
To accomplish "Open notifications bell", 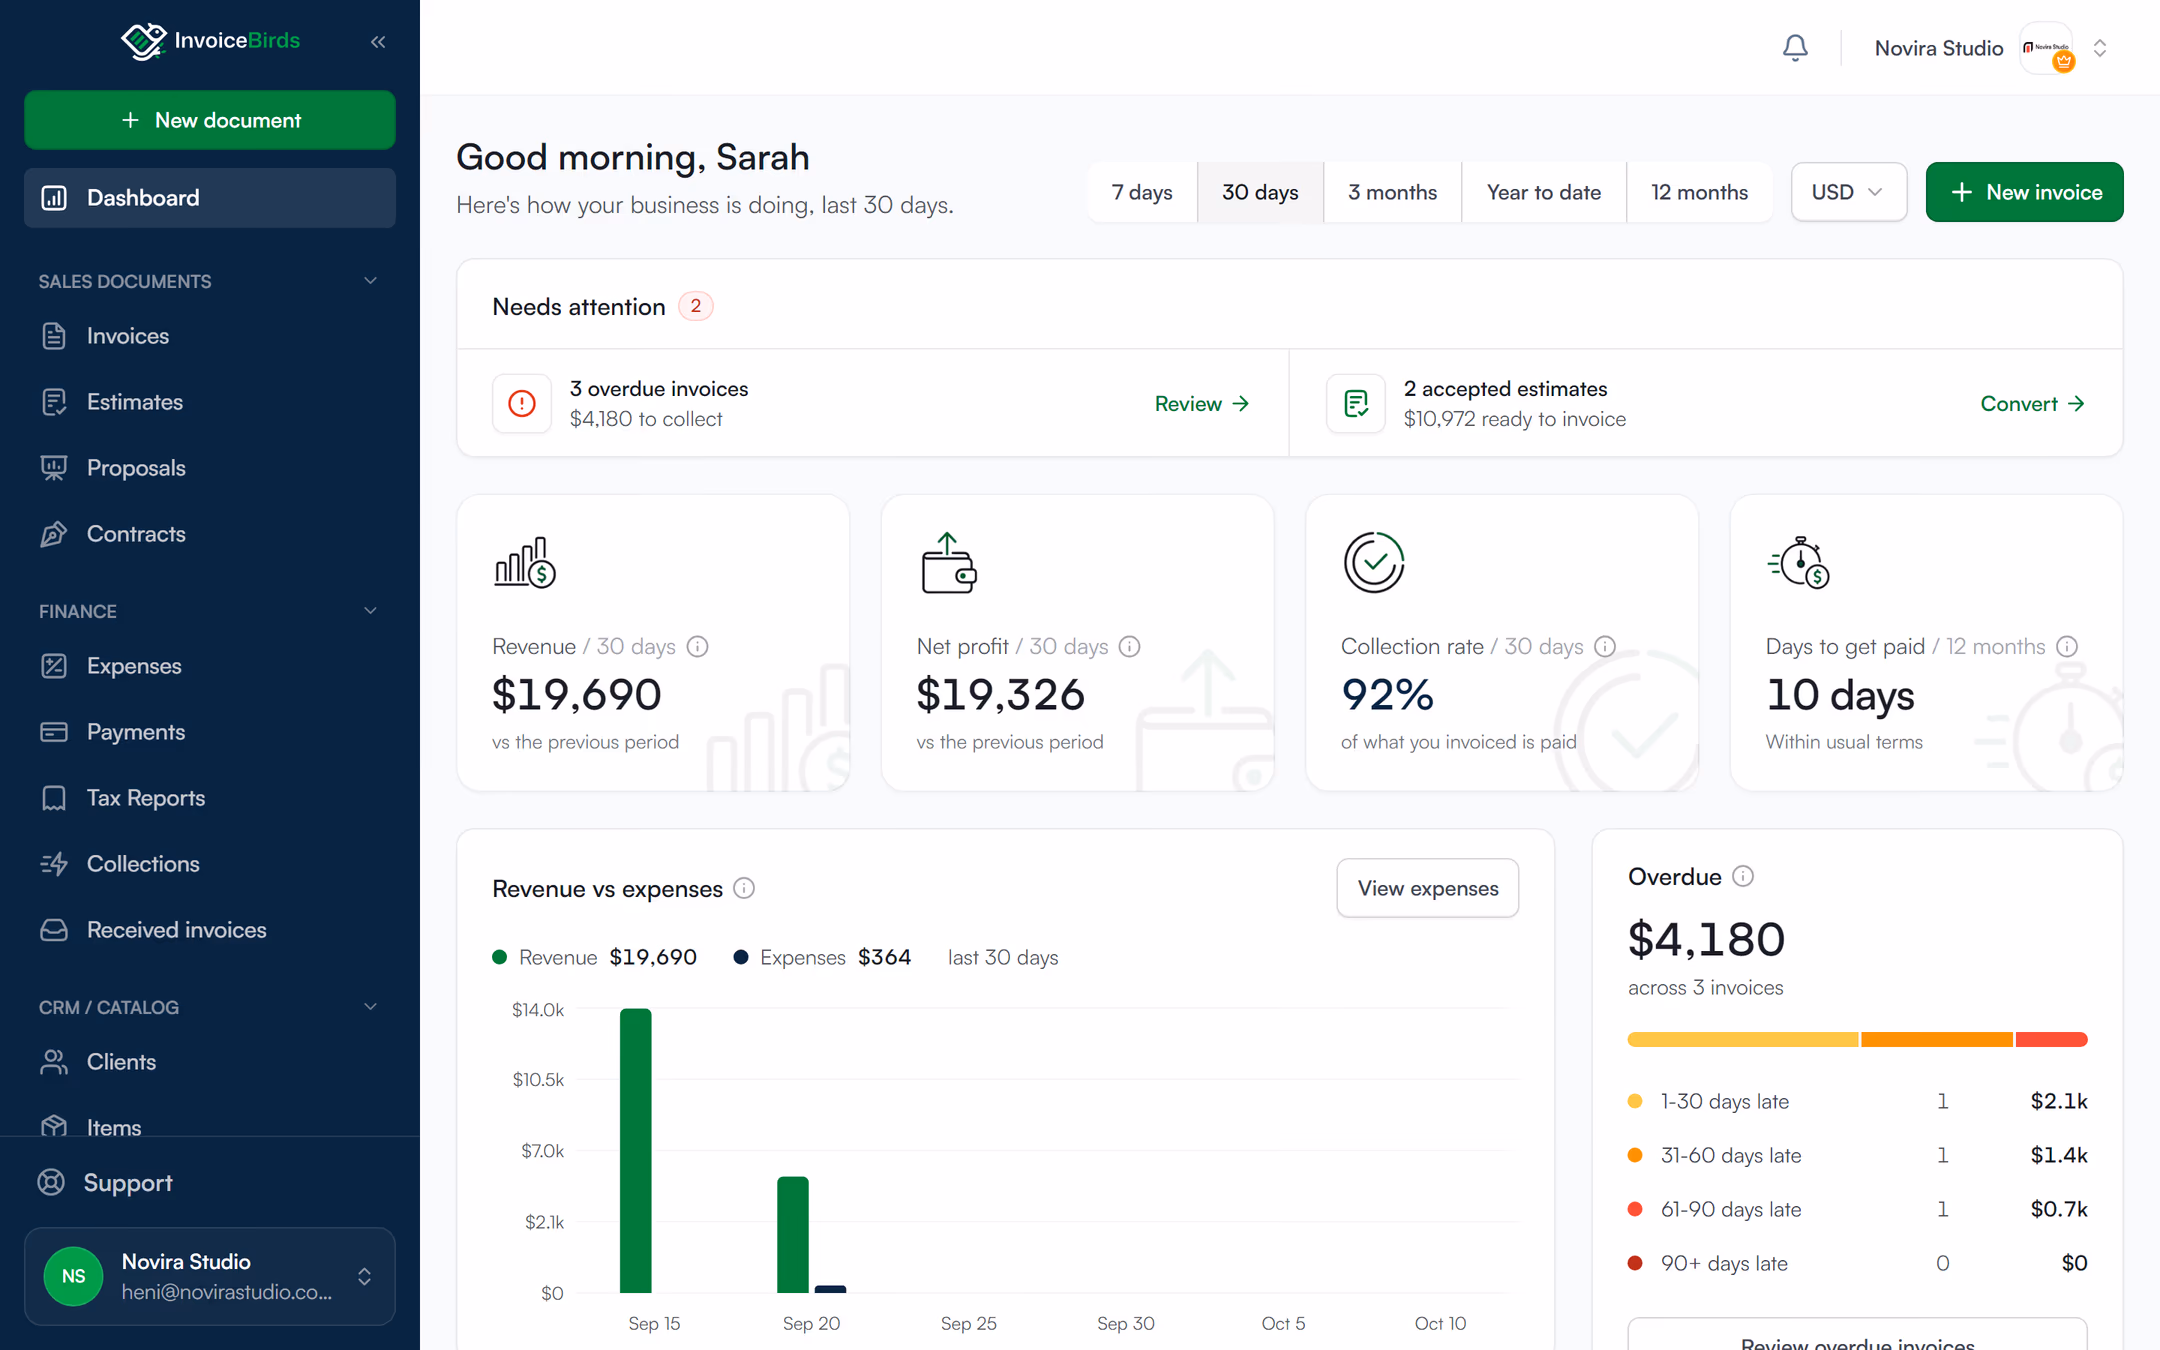I will pyautogui.click(x=1795, y=47).
